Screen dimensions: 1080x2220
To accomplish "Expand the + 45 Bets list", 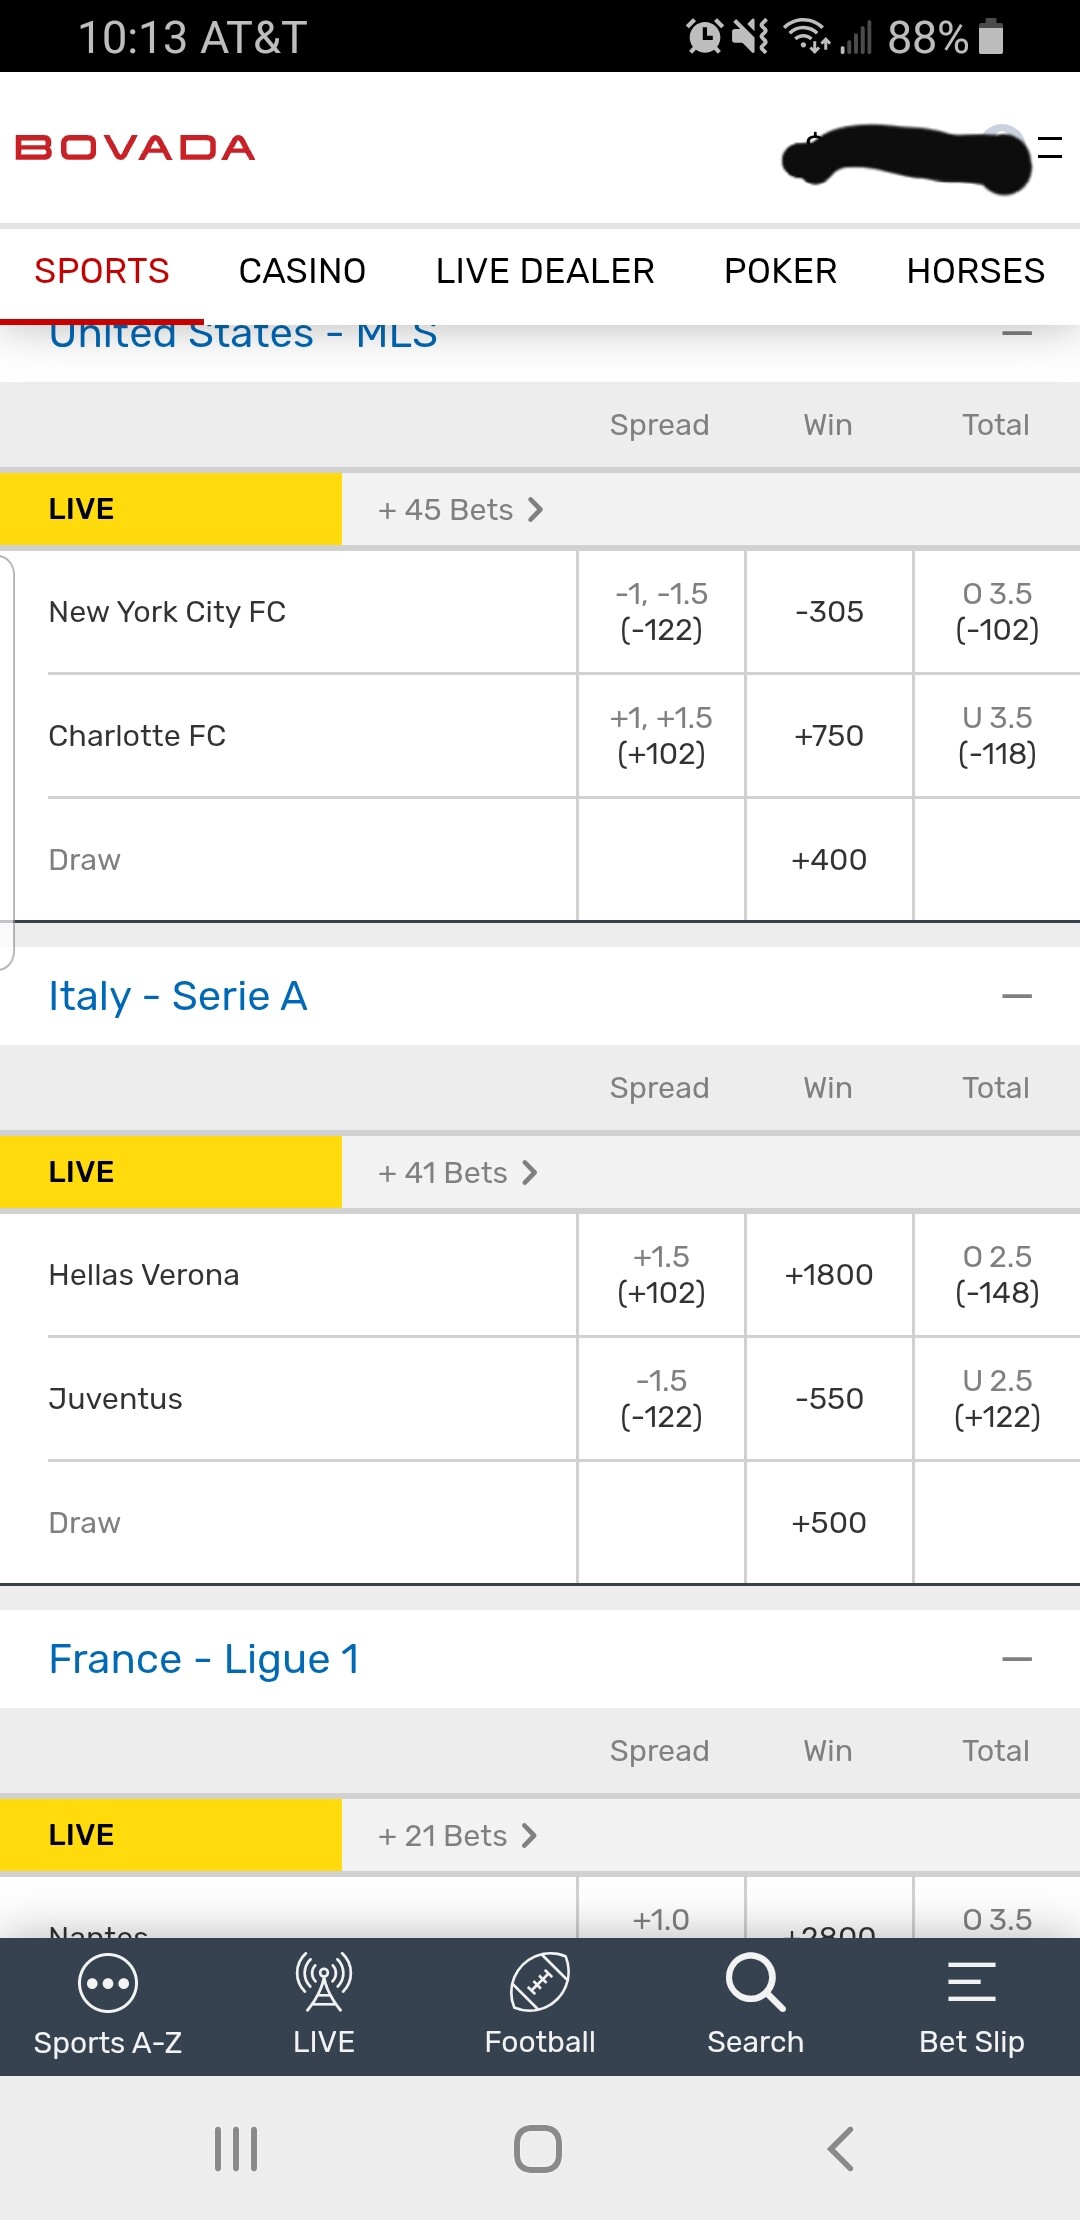I will tap(460, 510).
